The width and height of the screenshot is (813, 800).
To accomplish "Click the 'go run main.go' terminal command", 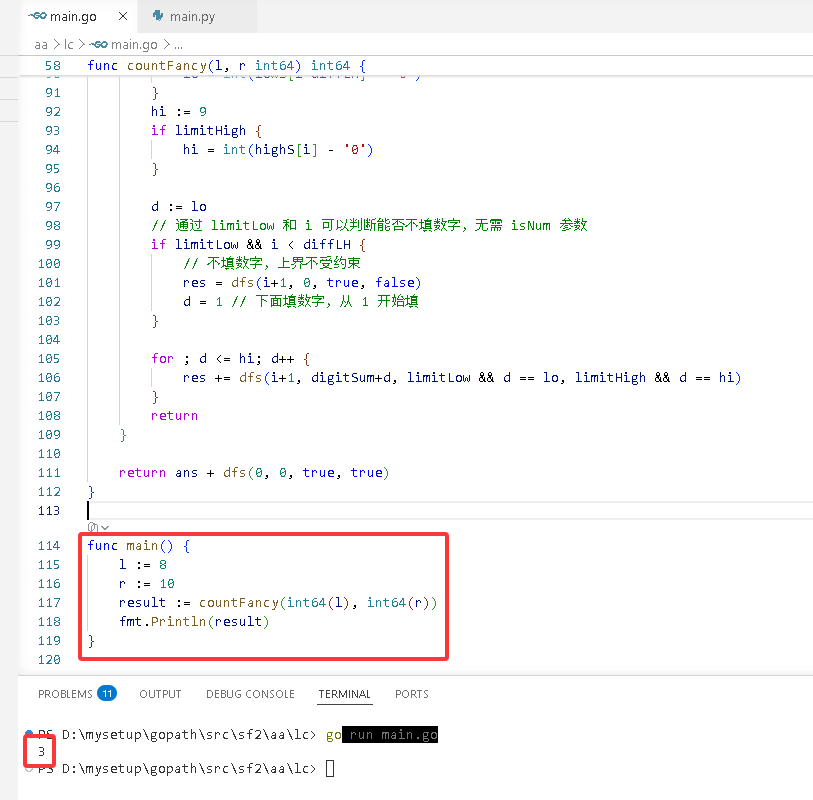I will tap(382, 735).
